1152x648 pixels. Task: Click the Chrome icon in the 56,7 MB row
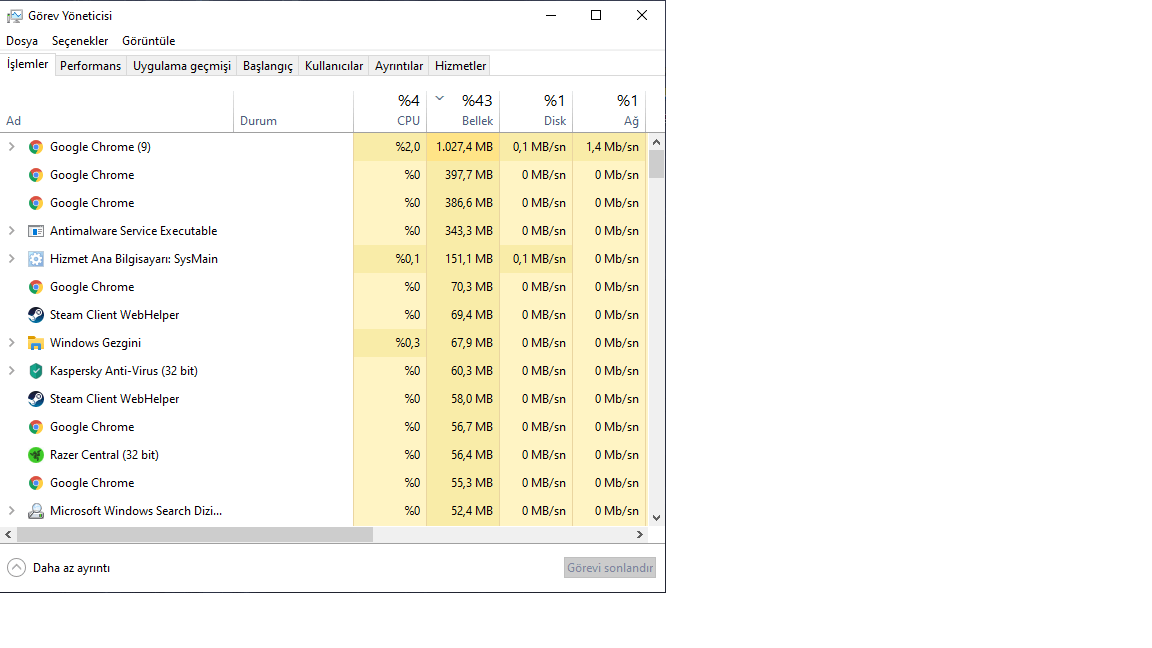pyautogui.click(x=35, y=427)
